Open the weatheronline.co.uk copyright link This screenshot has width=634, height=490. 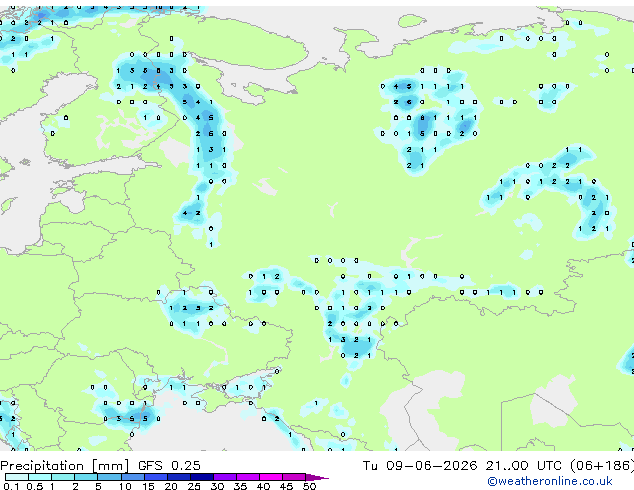pos(550,481)
